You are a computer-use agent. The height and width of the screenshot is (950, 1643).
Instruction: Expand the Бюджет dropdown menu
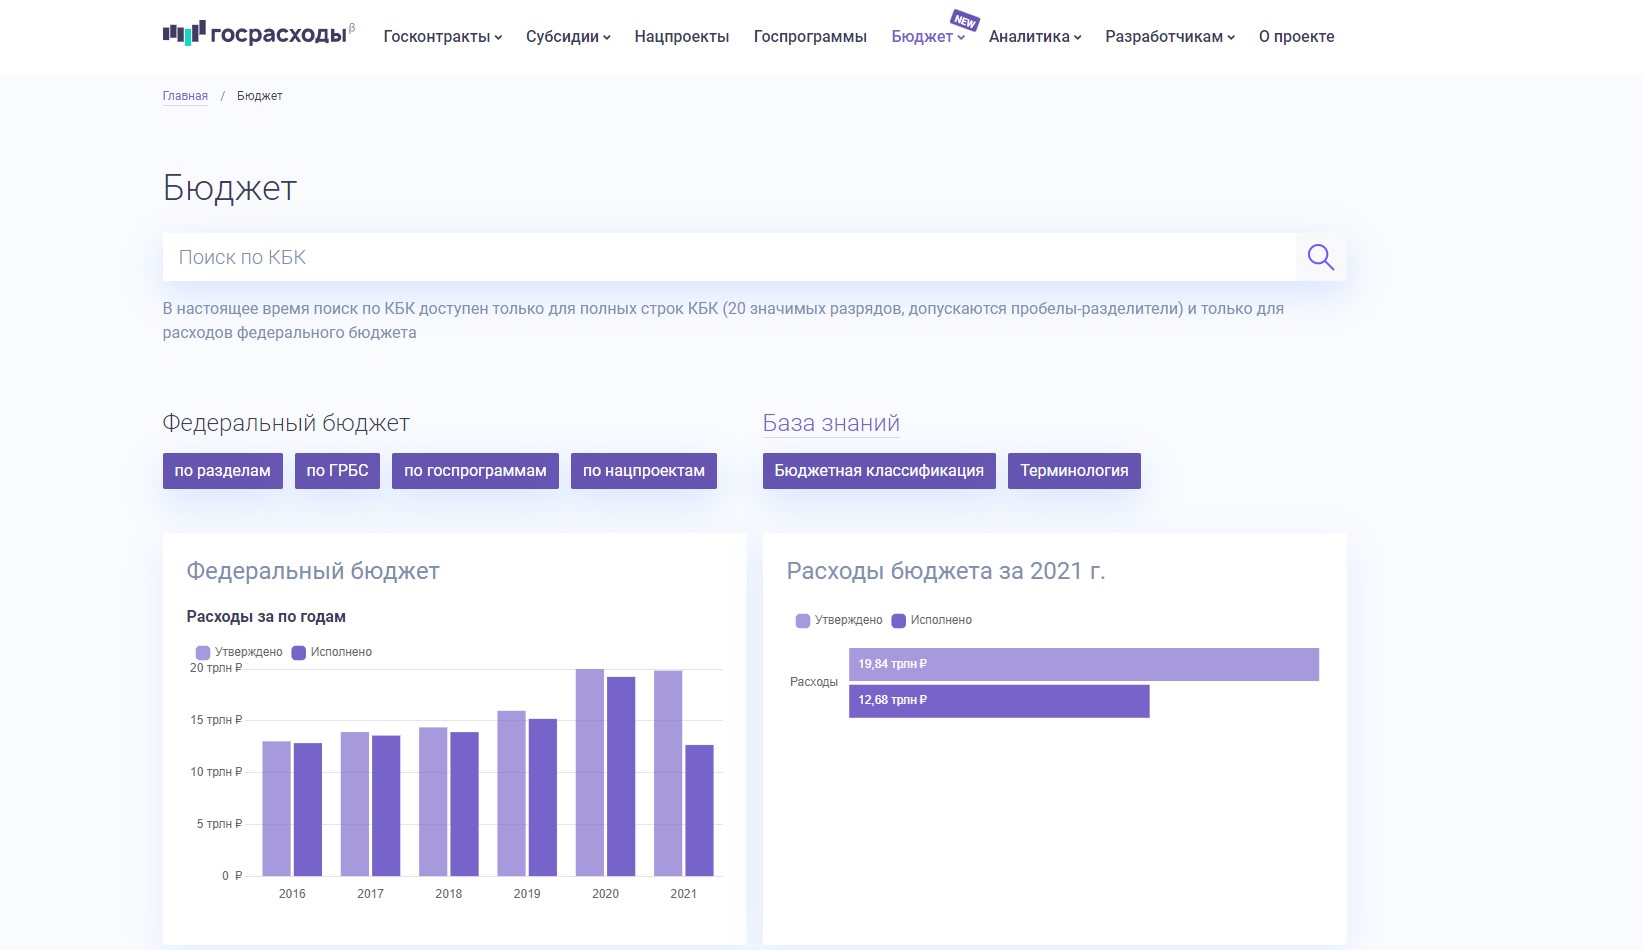928,36
